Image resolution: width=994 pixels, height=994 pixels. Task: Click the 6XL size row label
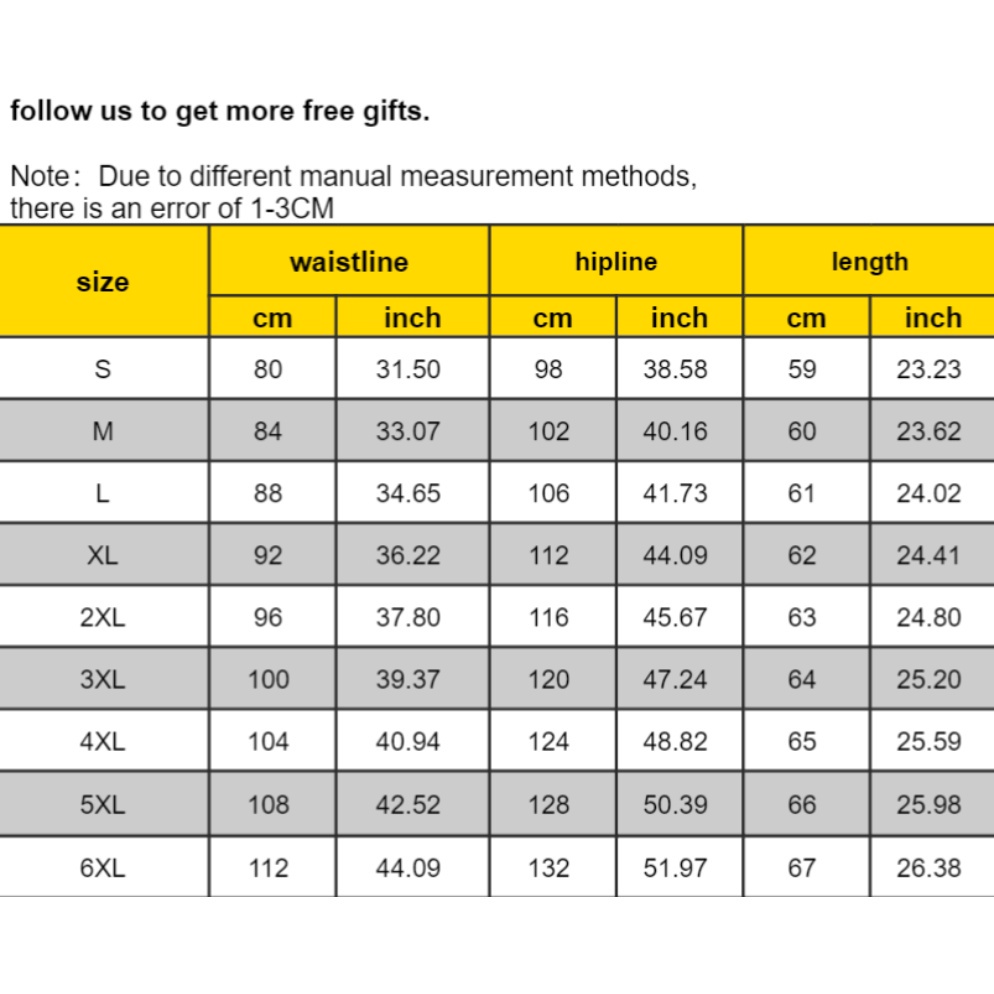pyautogui.click(x=103, y=867)
